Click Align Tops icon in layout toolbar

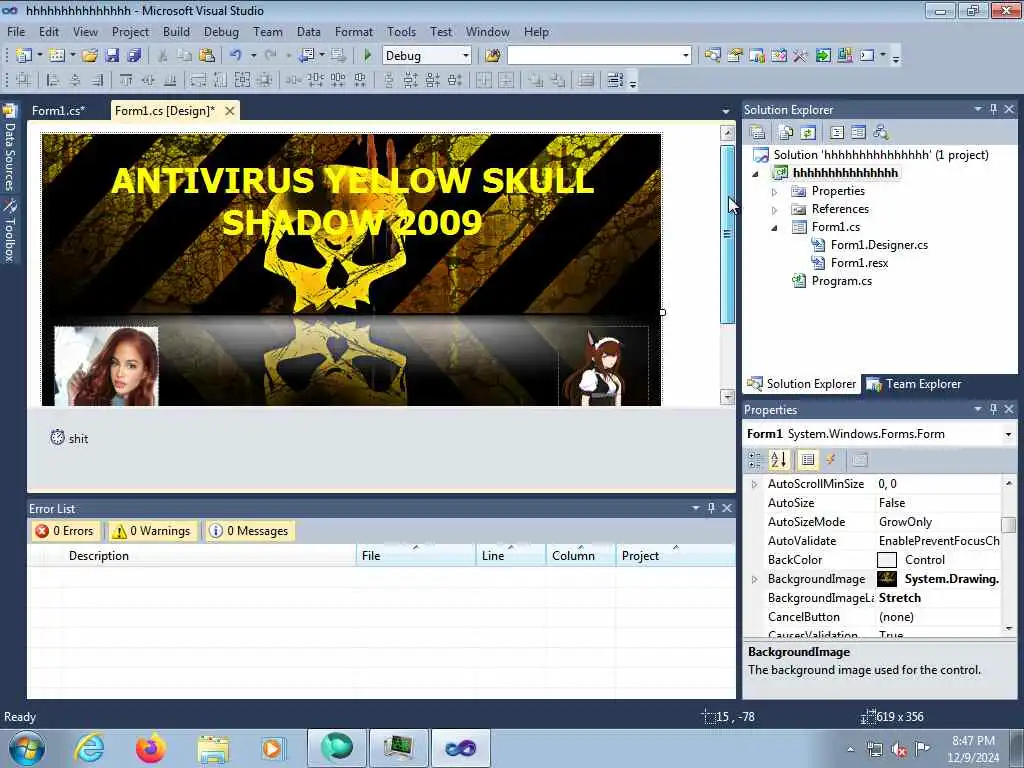click(x=126, y=80)
